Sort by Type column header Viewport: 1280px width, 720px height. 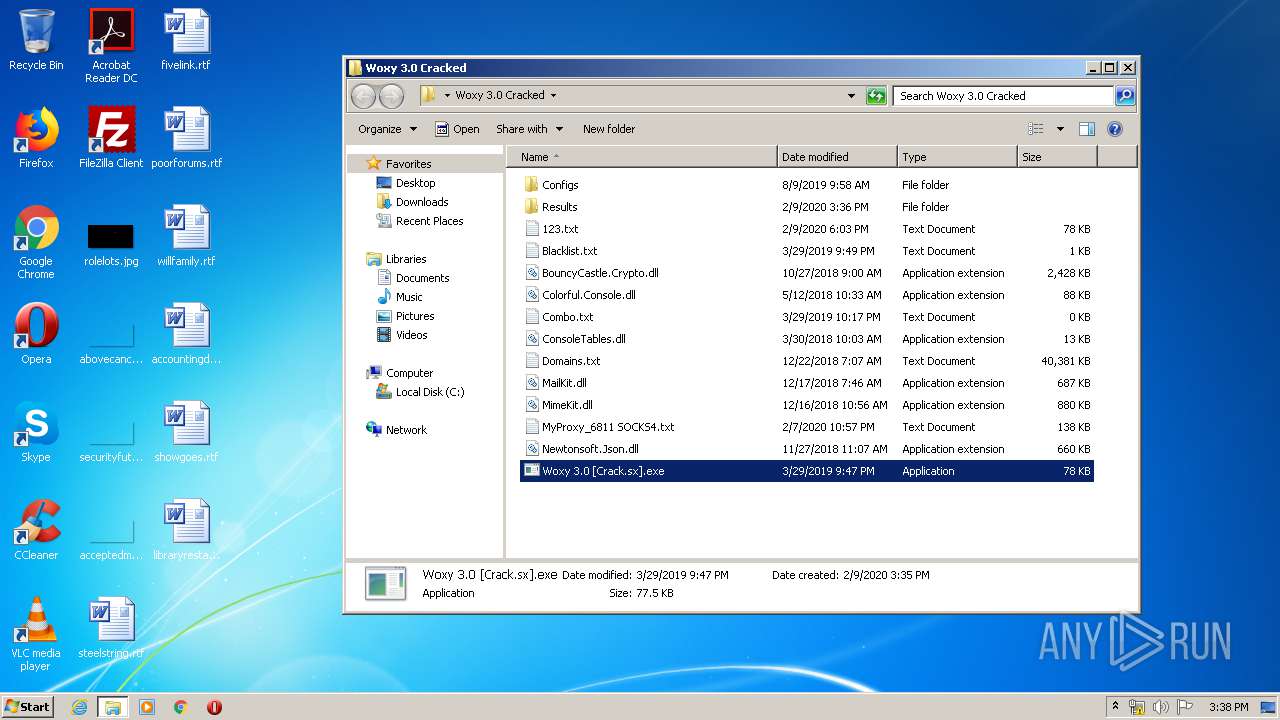(x=957, y=157)
